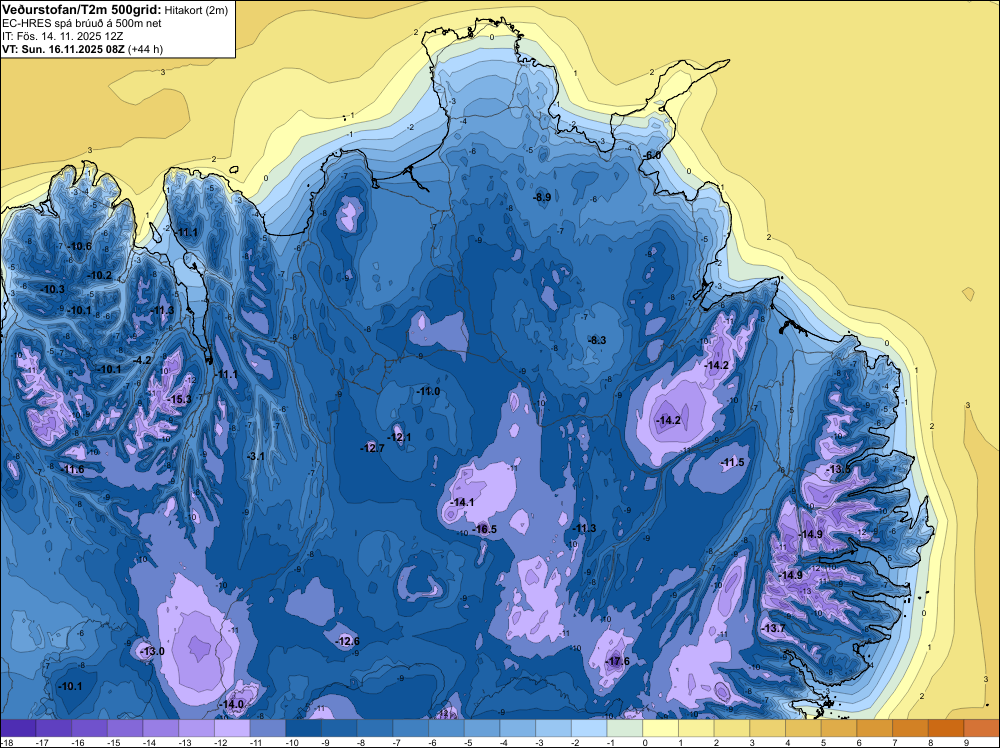Choose the legend swatch labeled 6
Screen dimensions: 1000x748
(875, 728)
